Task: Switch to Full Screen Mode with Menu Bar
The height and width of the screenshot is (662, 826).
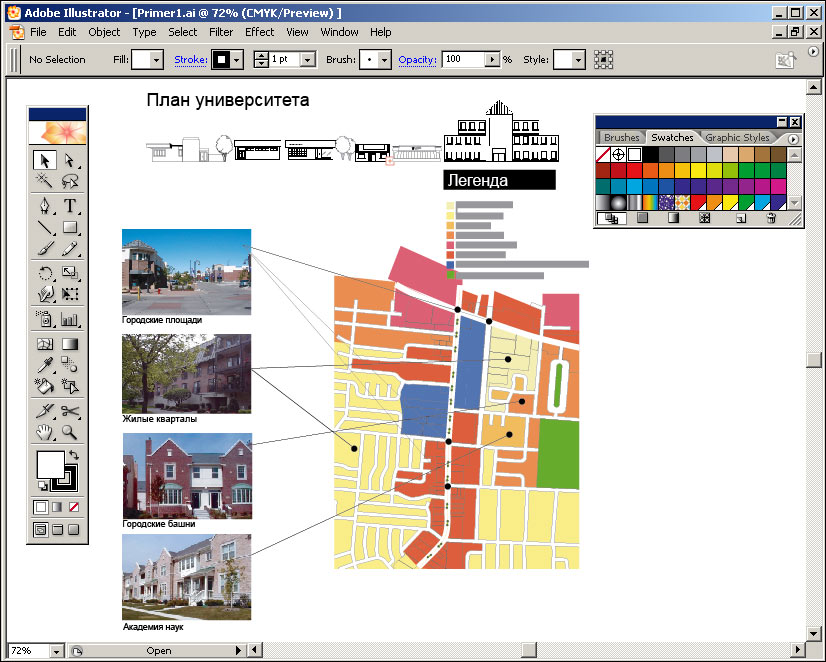Action: [x=57, y=529]
